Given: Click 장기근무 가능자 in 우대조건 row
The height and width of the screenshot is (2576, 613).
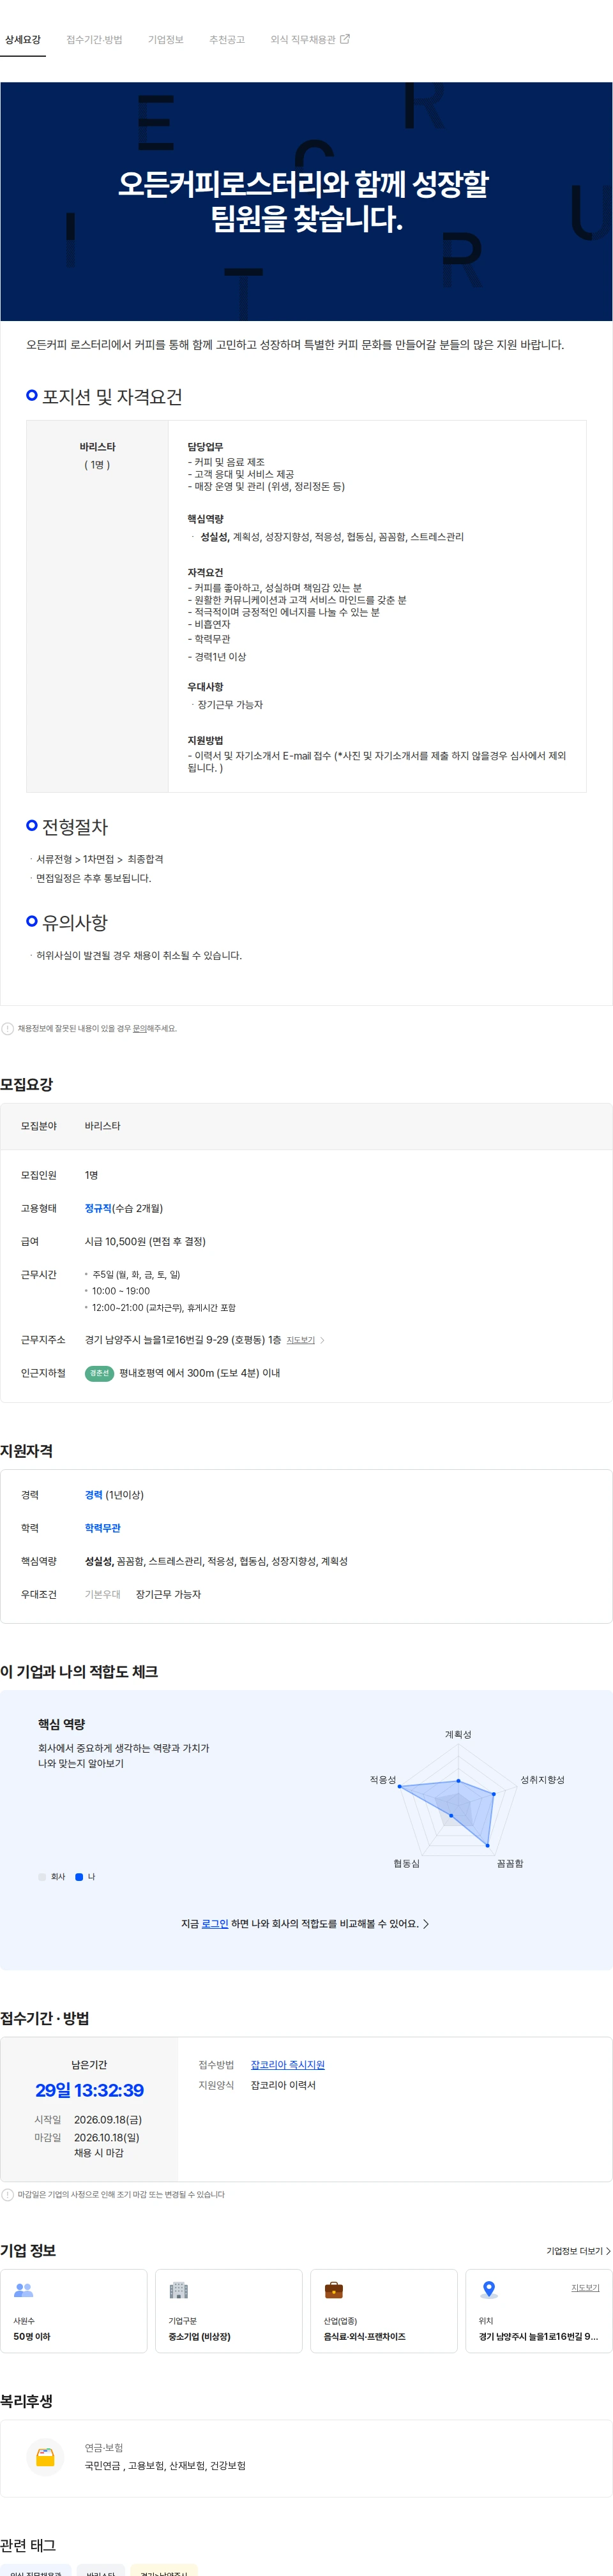Looking at the screenshot, I should pos(168,1594).
